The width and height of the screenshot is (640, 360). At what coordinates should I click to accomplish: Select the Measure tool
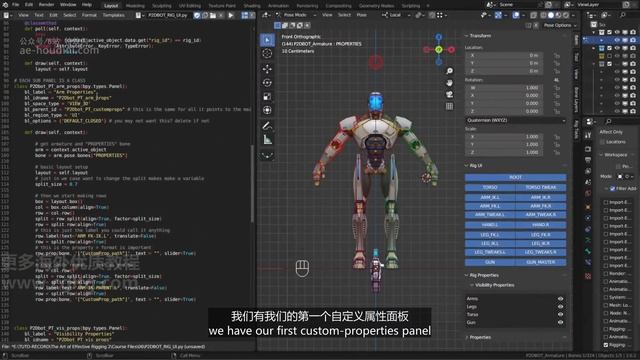coord(267,140)
